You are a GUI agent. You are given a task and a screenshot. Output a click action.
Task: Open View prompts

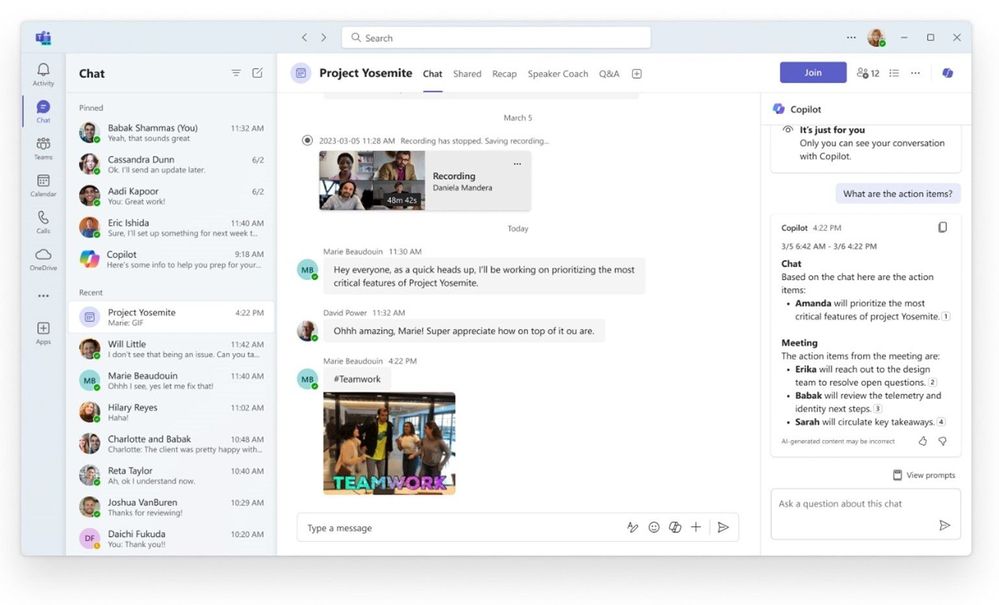924,475
